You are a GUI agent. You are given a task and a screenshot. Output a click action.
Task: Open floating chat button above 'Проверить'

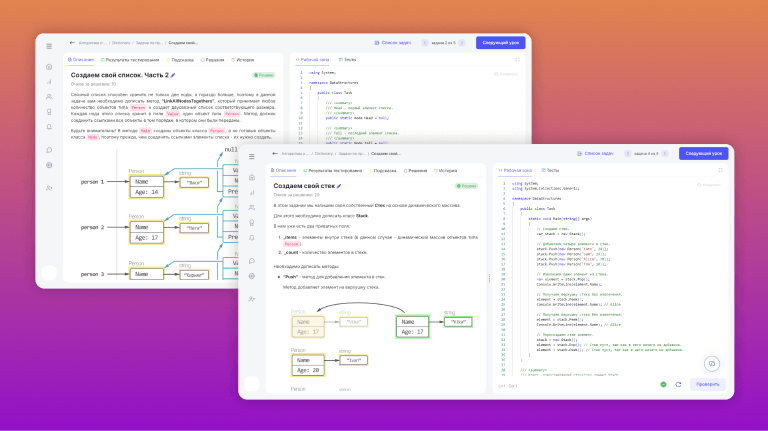[x=712, y=364]
